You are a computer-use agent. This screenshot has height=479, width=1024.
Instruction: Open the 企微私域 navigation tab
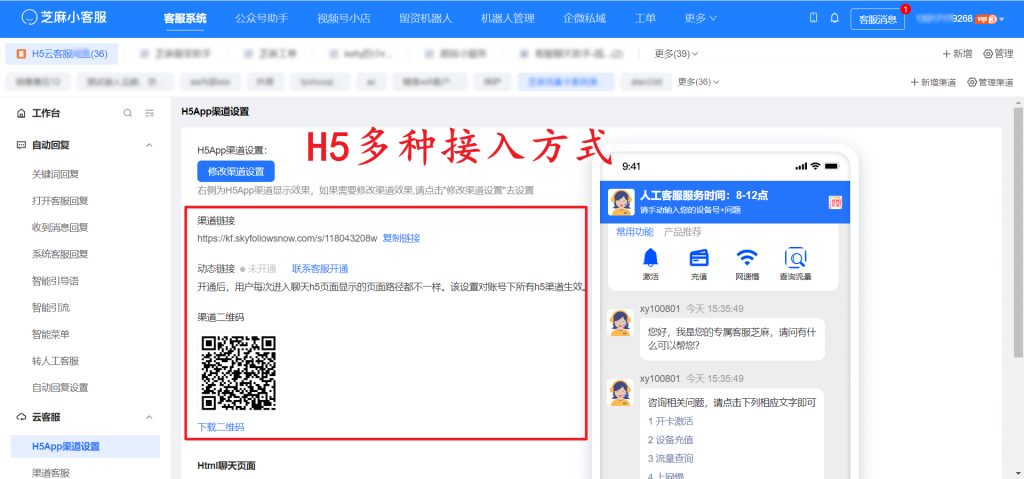pyautogui.click(x=584, y=18)
